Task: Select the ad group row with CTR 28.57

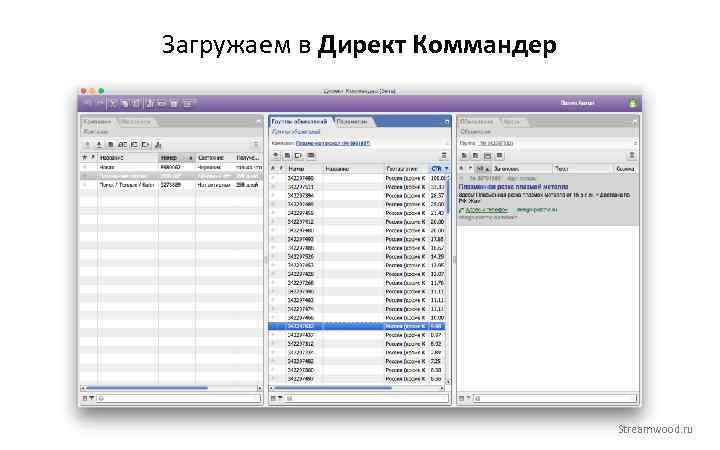Action: (357, 195)
